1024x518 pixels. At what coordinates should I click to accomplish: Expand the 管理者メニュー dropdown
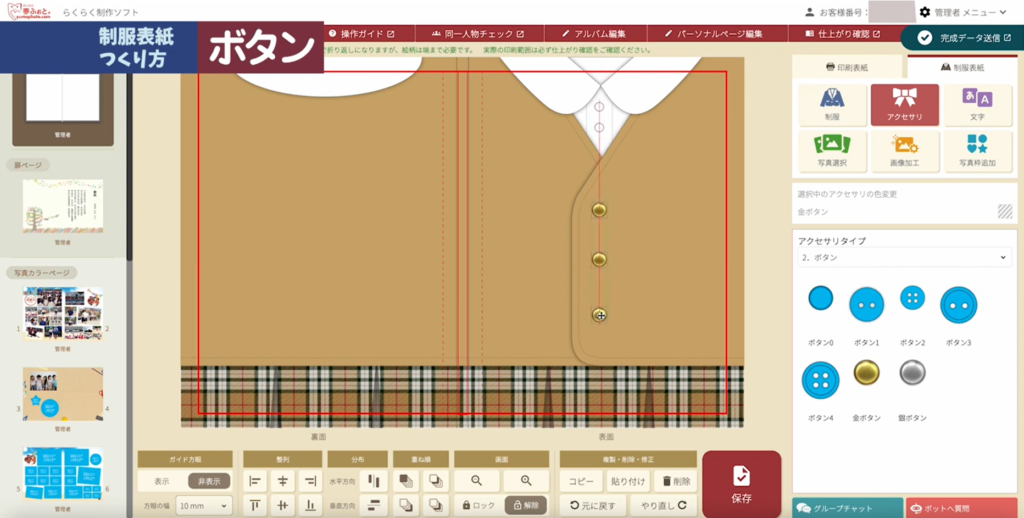tap(963, 12)
